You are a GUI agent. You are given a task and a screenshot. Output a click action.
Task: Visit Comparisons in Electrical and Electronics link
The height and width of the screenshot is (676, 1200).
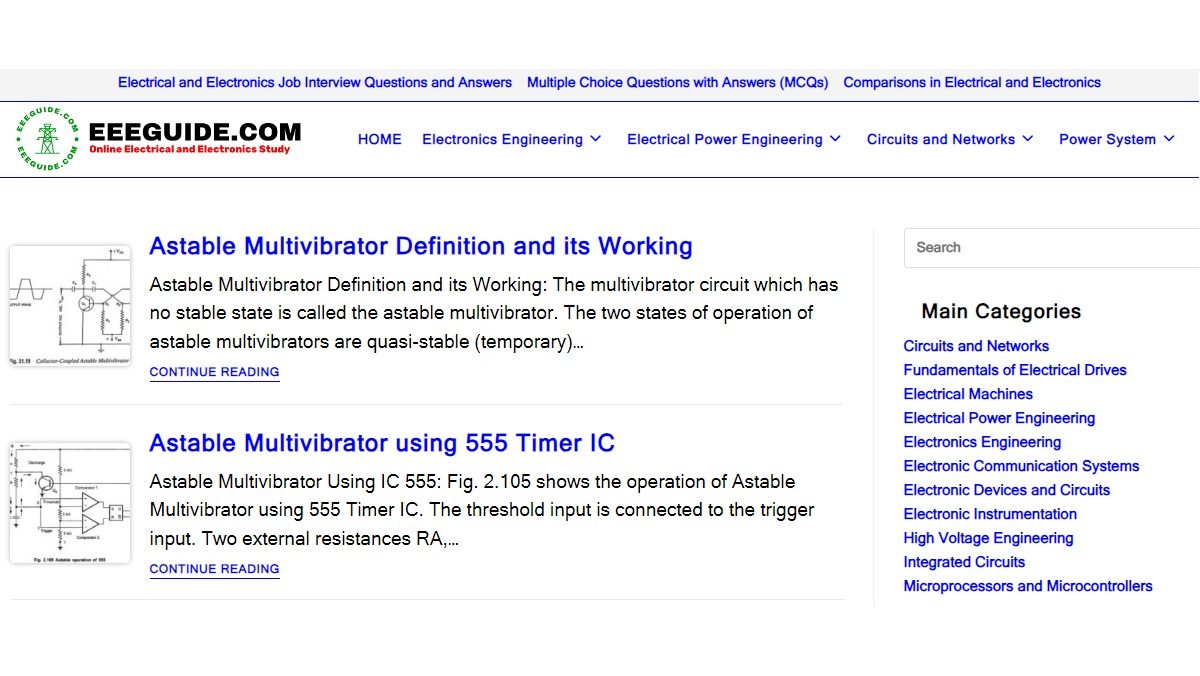[x=971, y=83]
